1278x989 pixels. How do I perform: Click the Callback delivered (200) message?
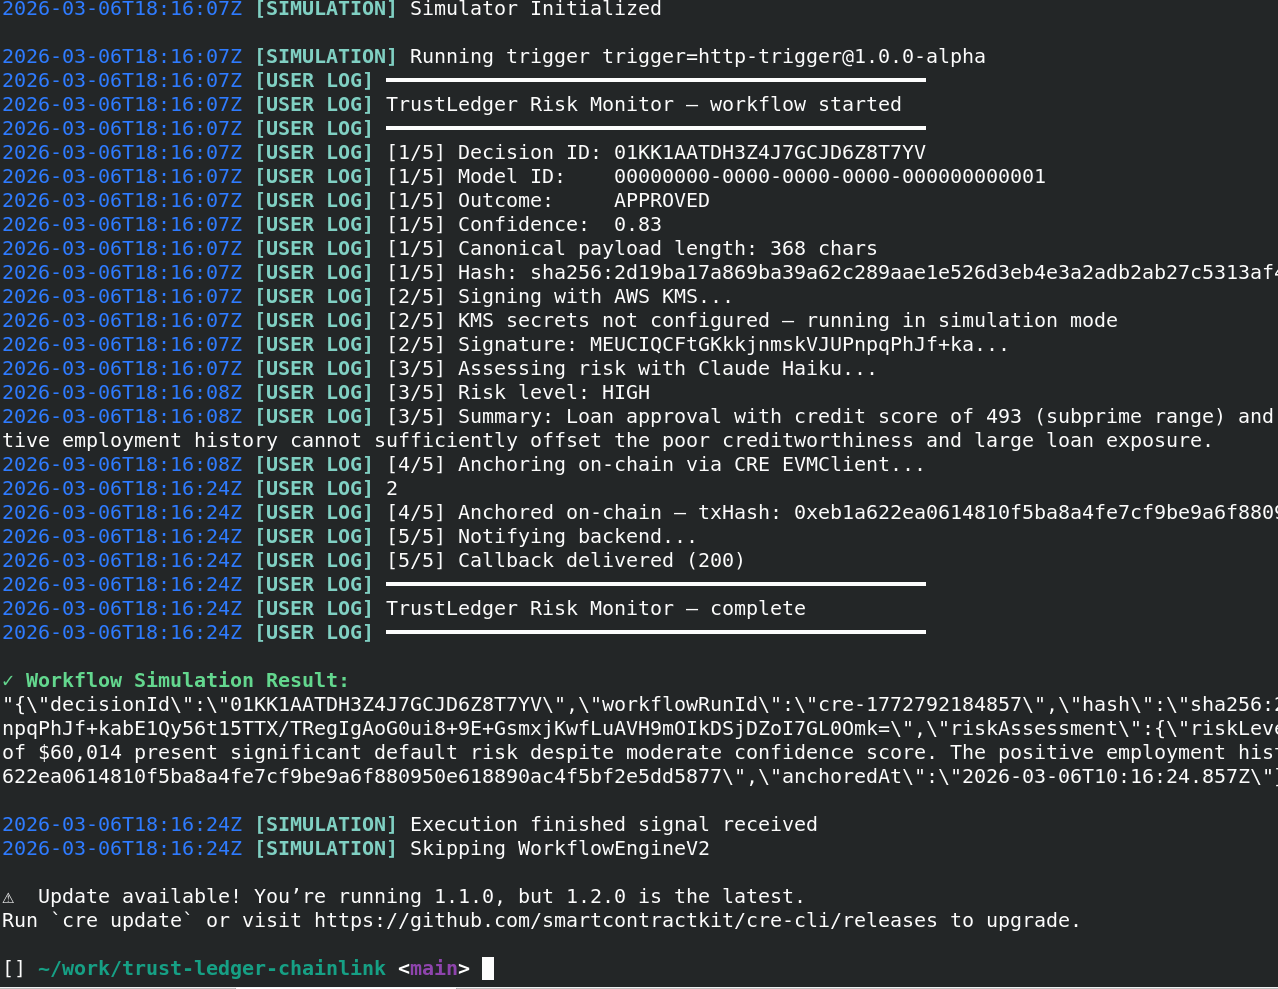pos(601,561)
